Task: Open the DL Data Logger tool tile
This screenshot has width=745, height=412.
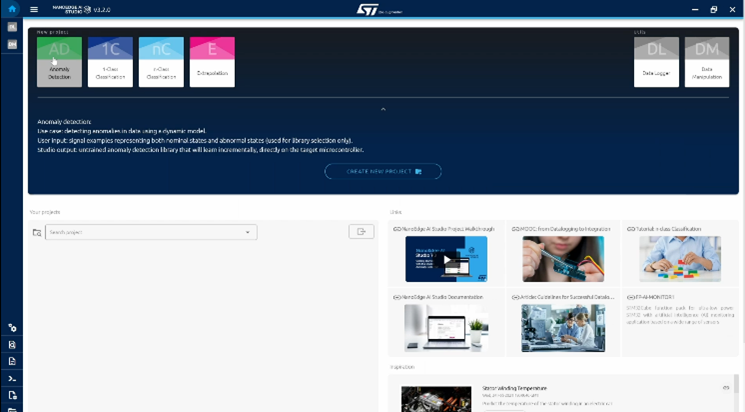Action: [x=656, y=62]
